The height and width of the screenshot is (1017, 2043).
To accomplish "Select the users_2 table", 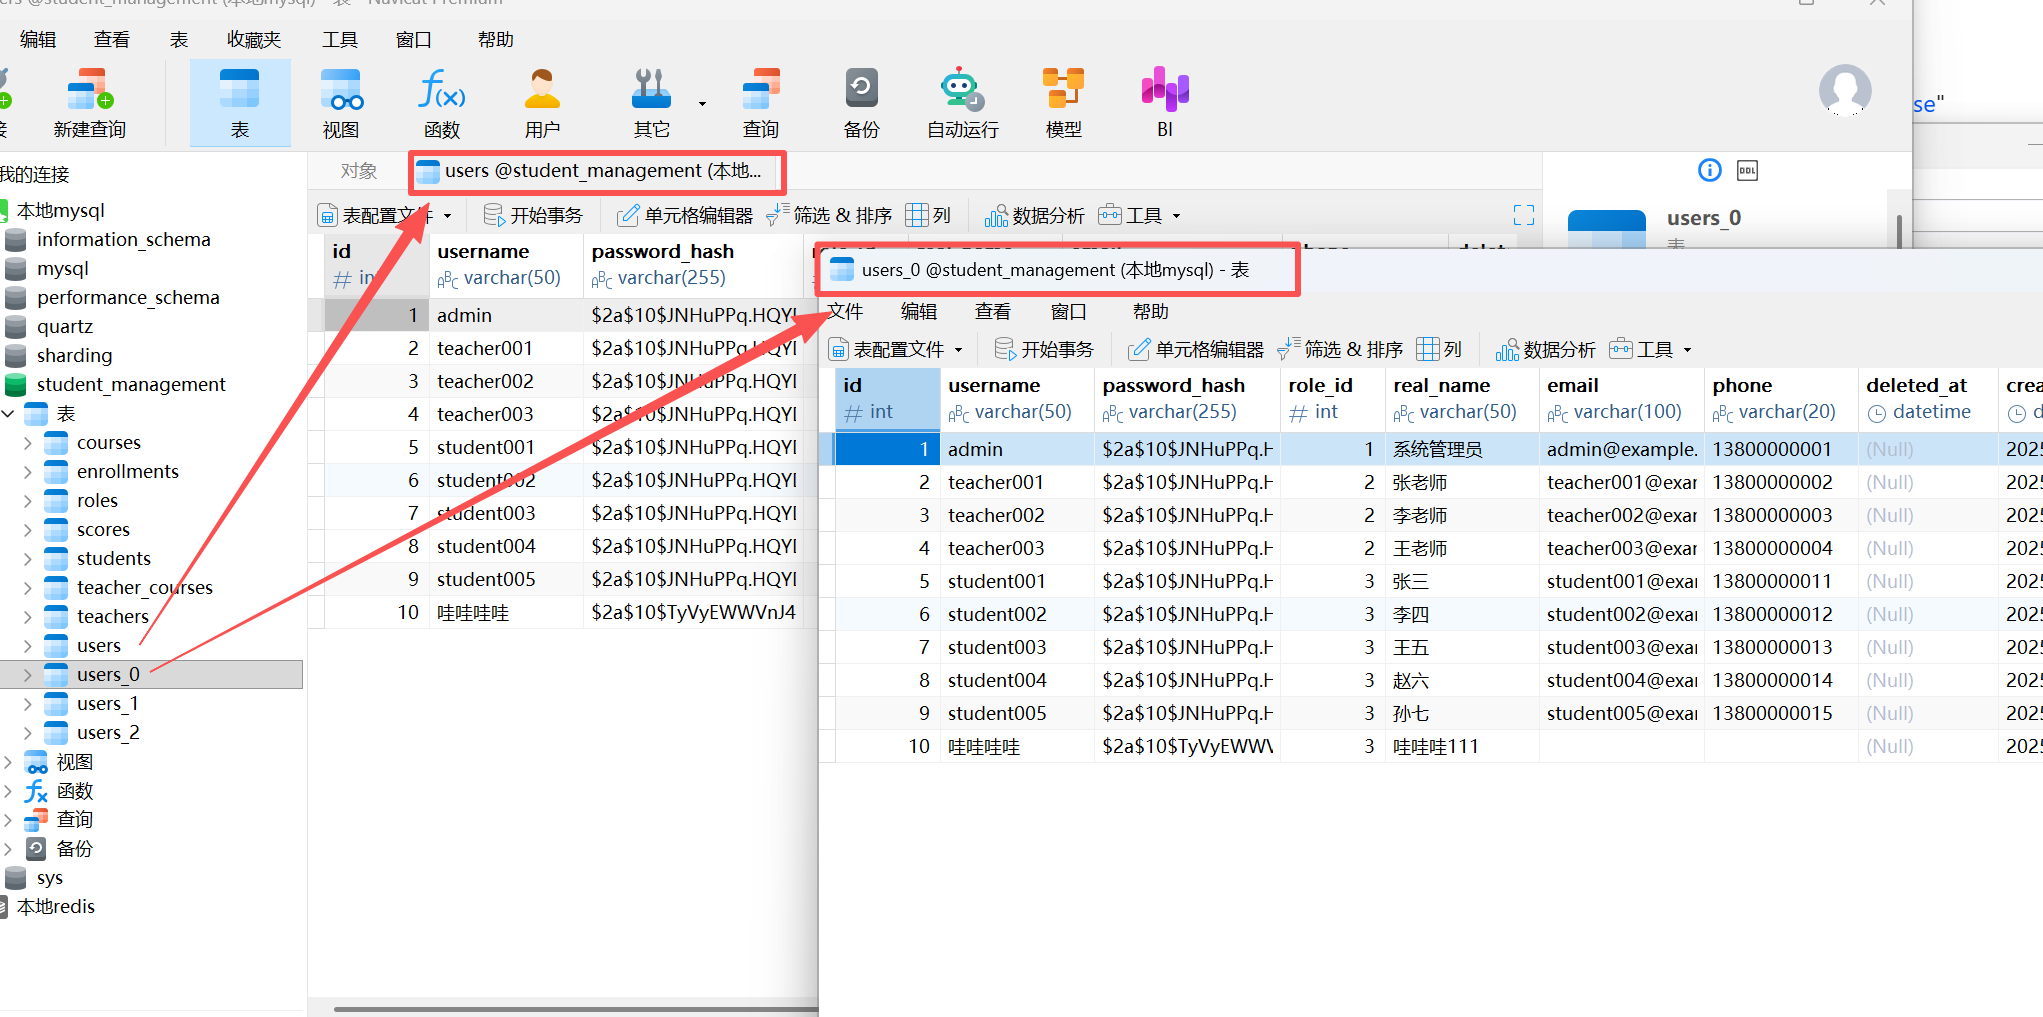I will coord(108,732).
